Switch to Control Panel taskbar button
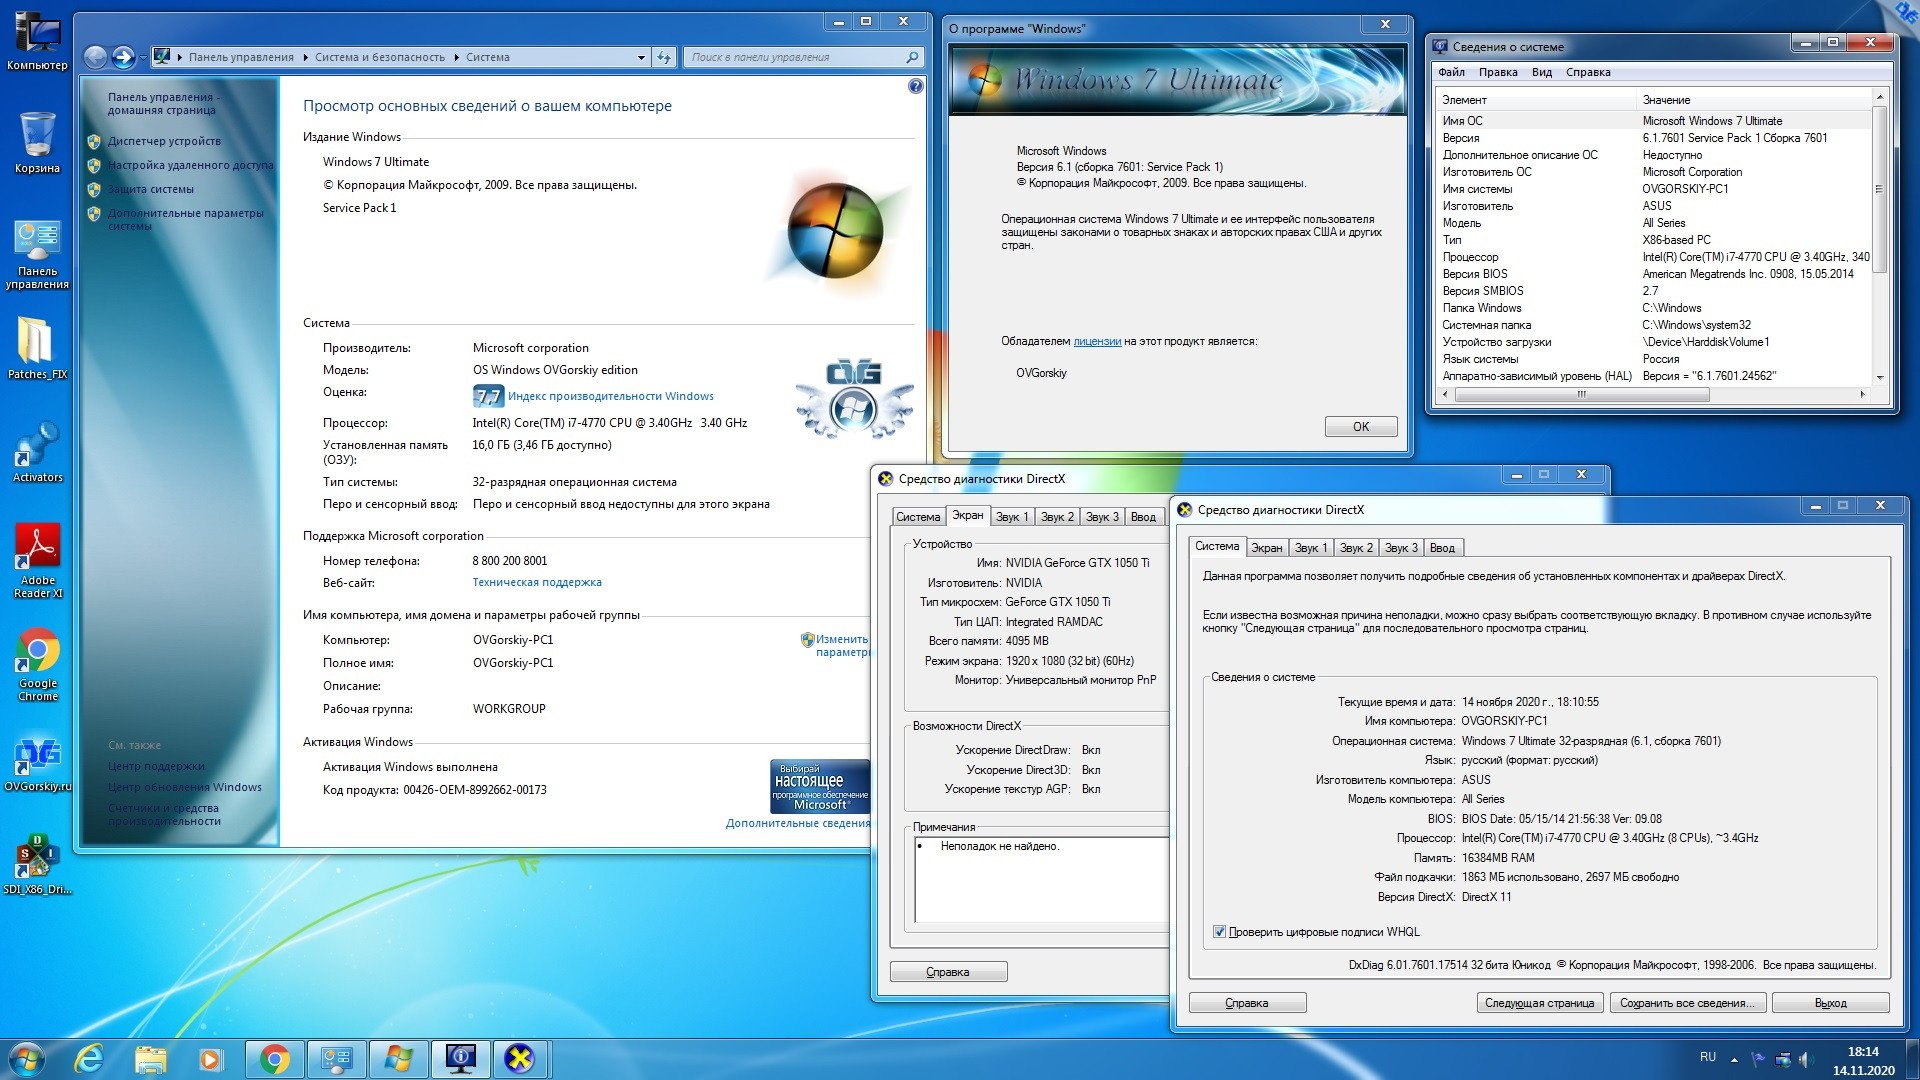 [336, 1059]
